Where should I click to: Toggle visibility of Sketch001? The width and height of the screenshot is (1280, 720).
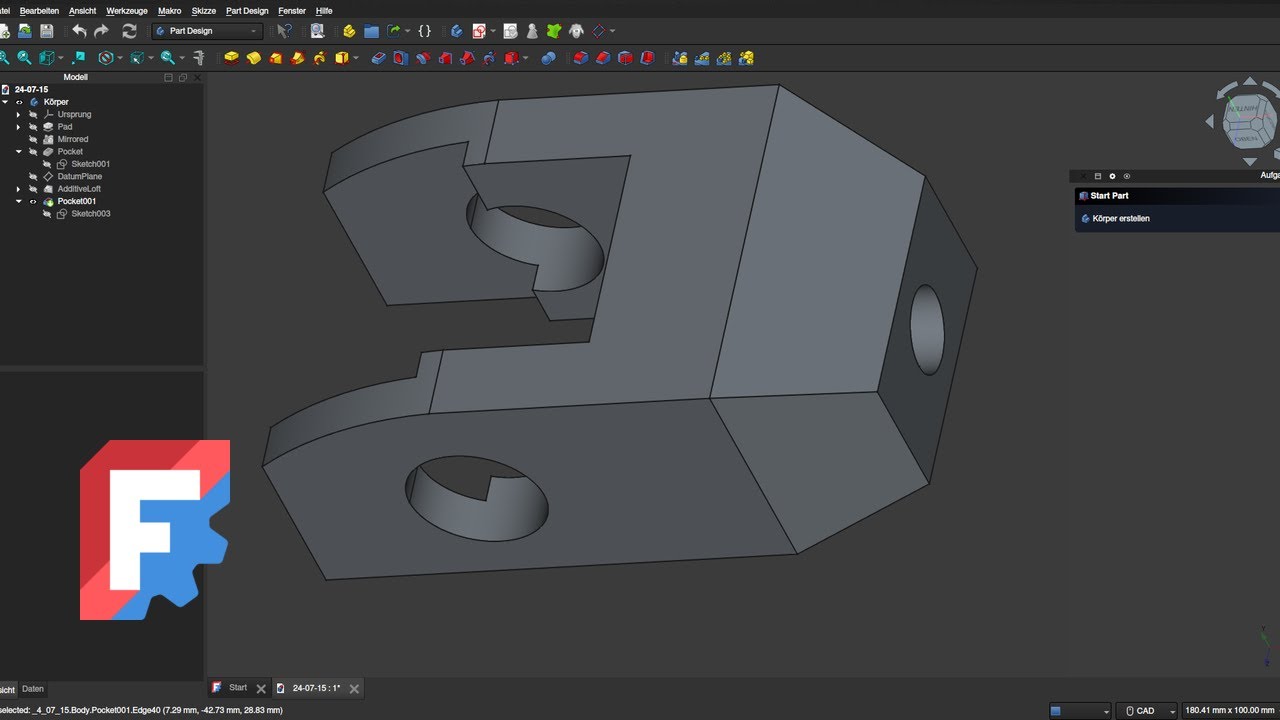pyautogui.click(x=47, y=164)
